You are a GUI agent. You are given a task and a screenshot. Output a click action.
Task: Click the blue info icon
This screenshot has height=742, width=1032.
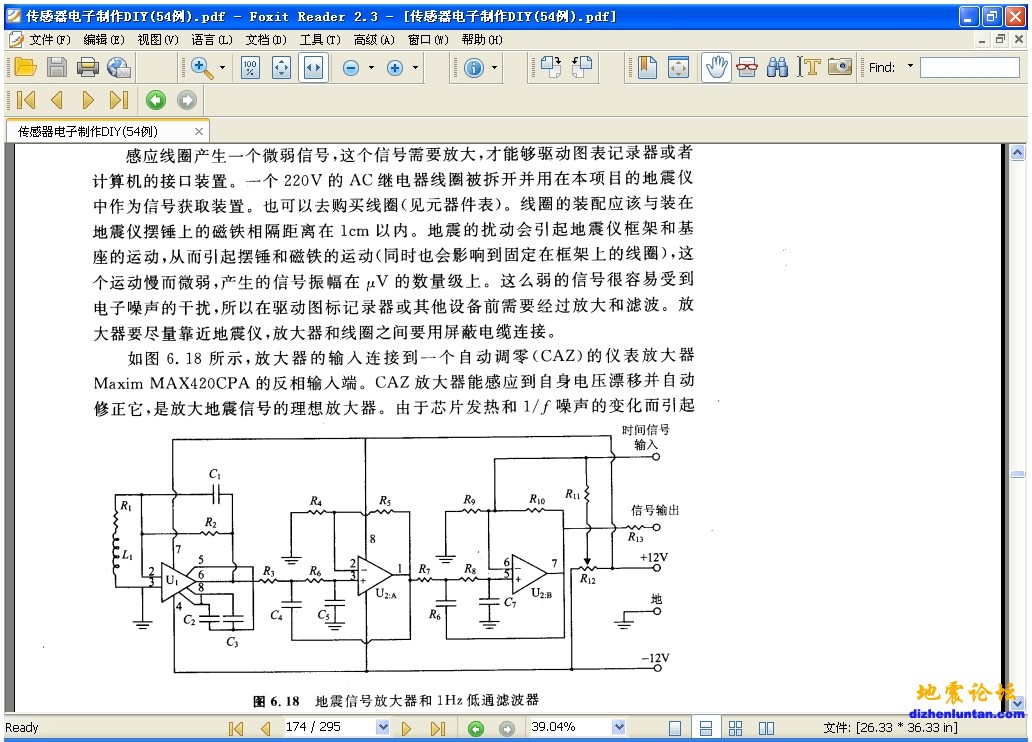point(474,68)
